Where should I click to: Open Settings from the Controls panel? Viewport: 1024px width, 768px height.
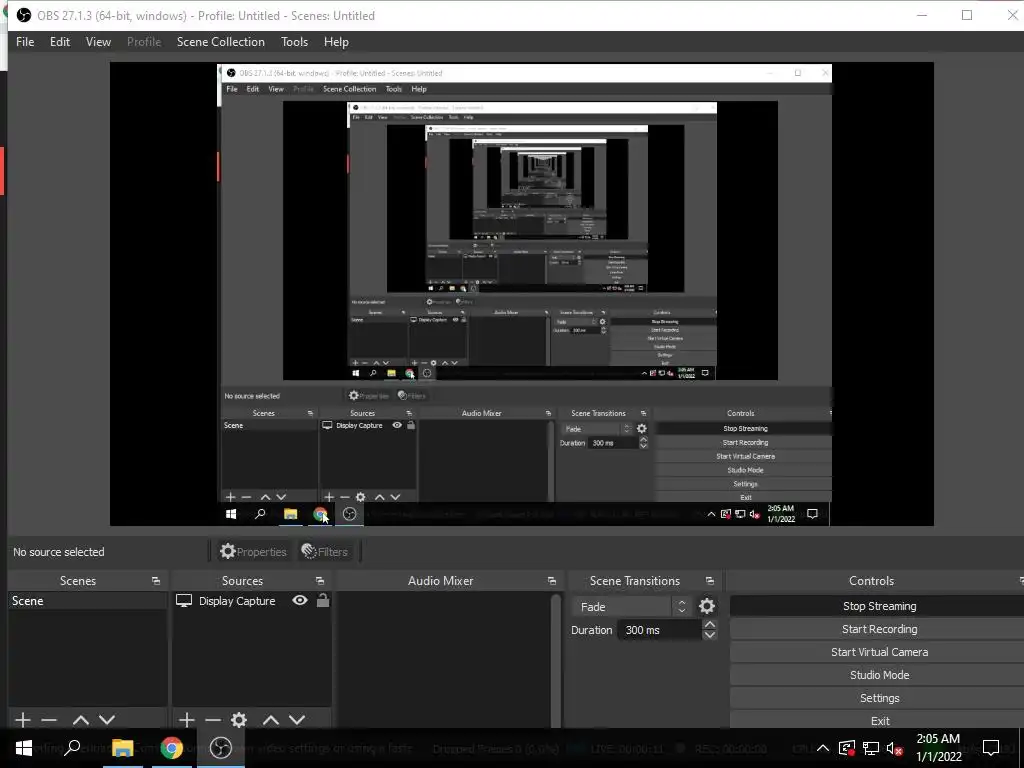click(x=879, y=698)
